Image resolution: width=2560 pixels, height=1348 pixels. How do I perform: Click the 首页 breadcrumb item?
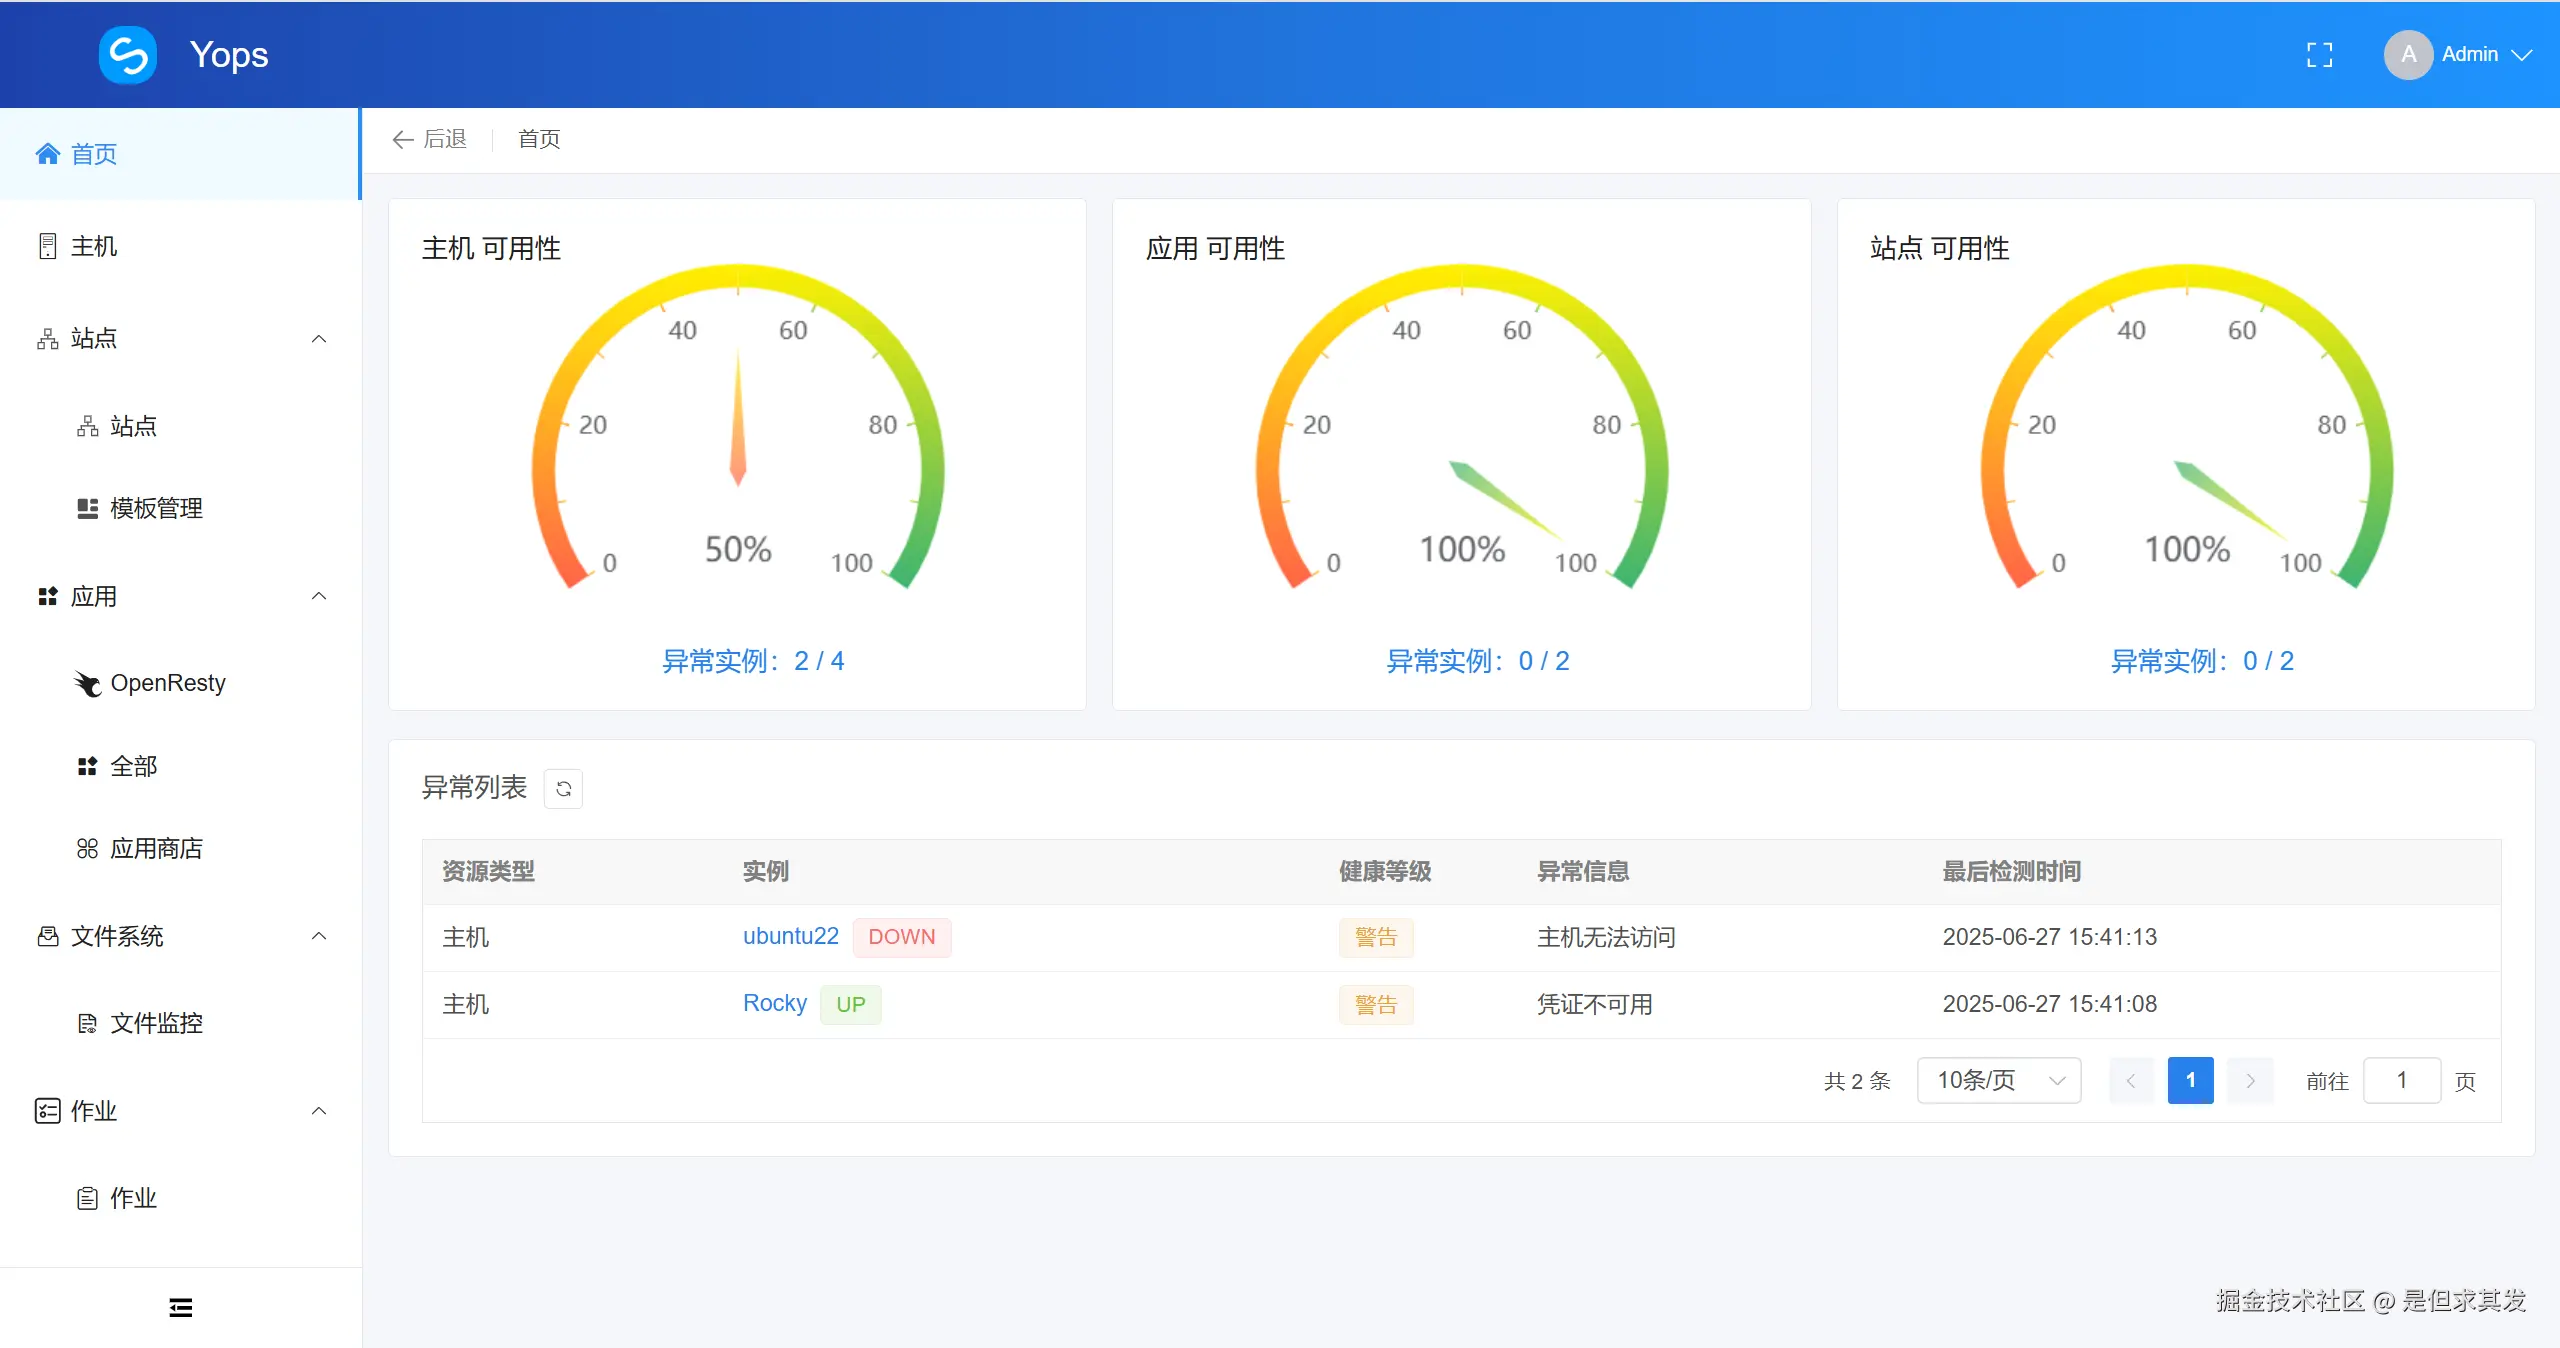538,139
